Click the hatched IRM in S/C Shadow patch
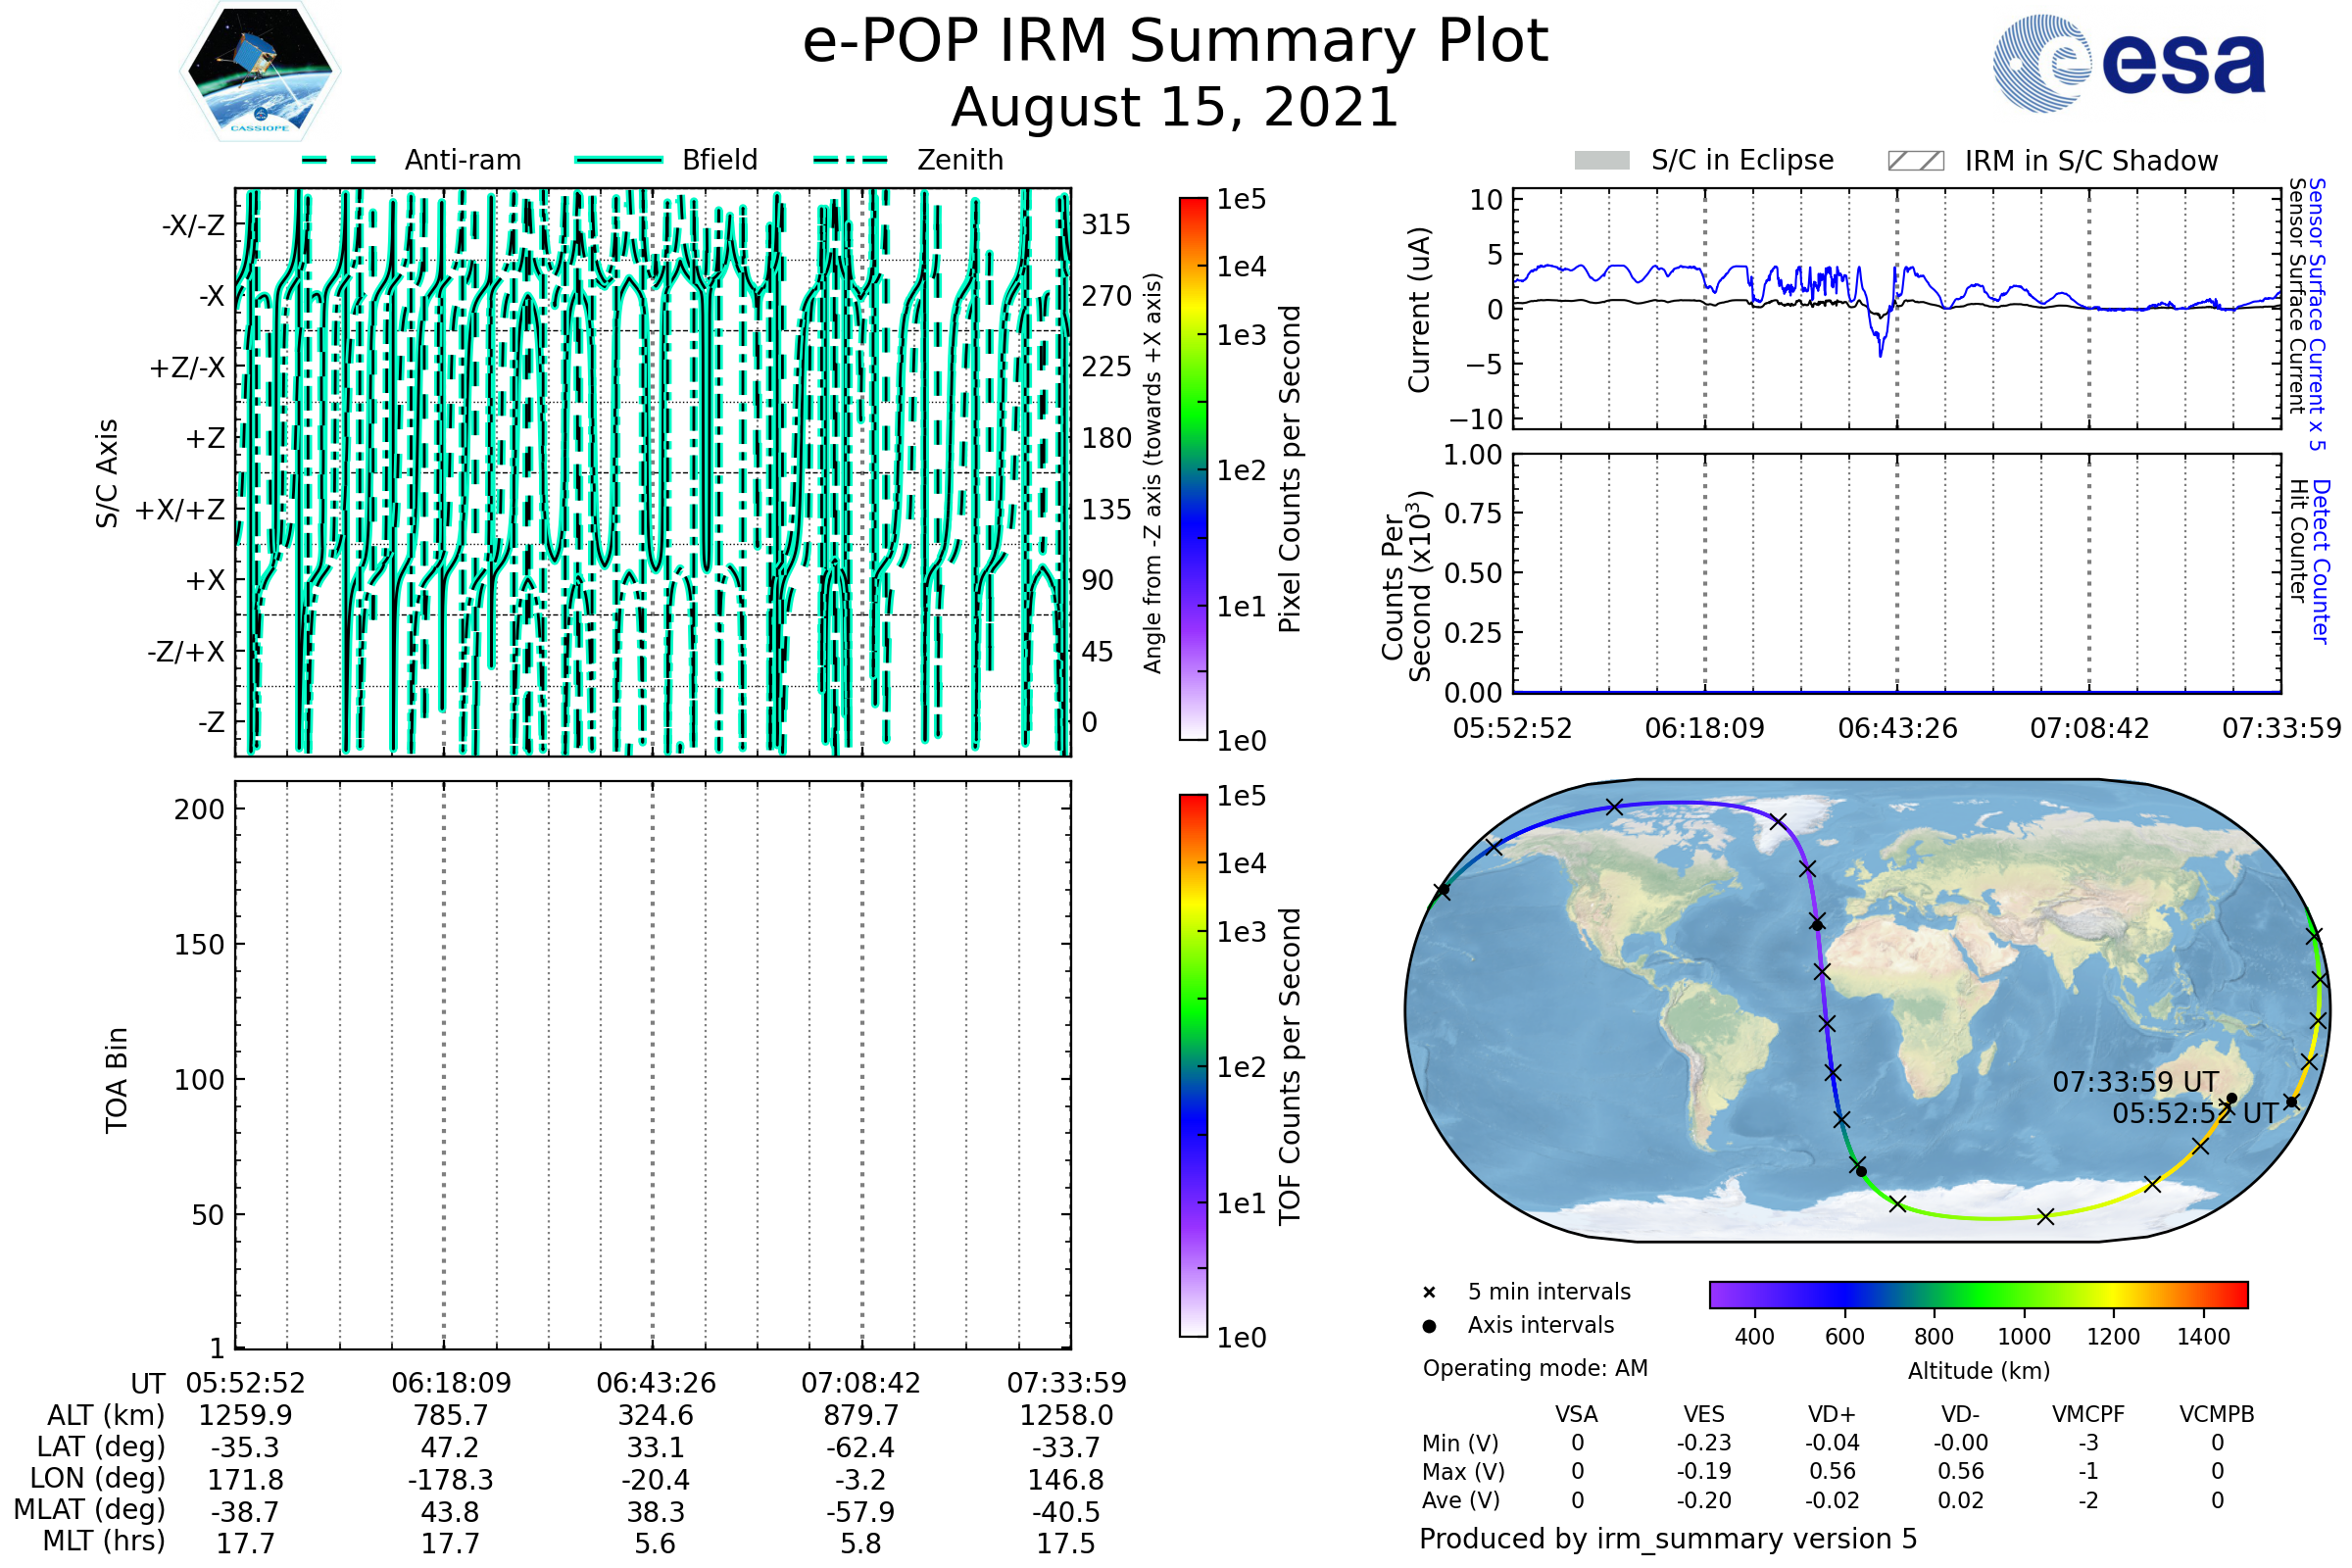2352x1568 pixels. pyautogui.click(x=1915, y=161)
